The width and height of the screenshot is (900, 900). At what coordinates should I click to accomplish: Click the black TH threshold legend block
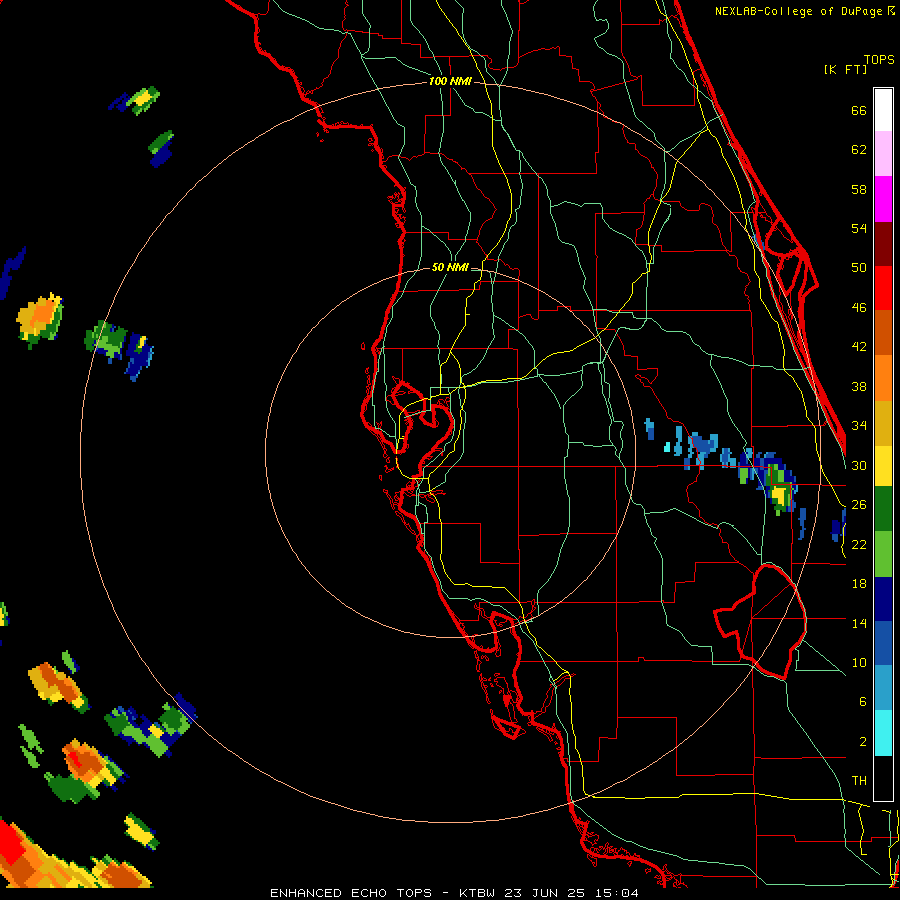(883, 778)
